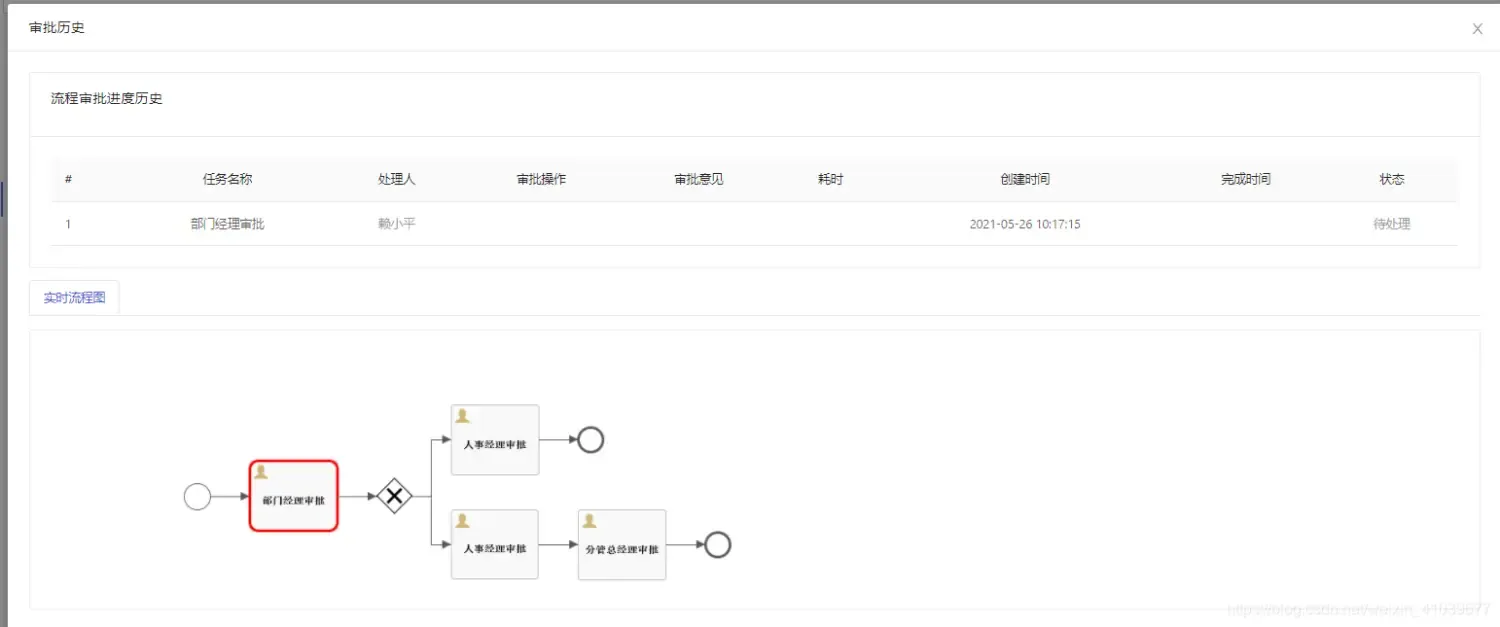1500x627 pixels.
Task: Click handler name 赖小平 in the table
Action: point(396,224)
